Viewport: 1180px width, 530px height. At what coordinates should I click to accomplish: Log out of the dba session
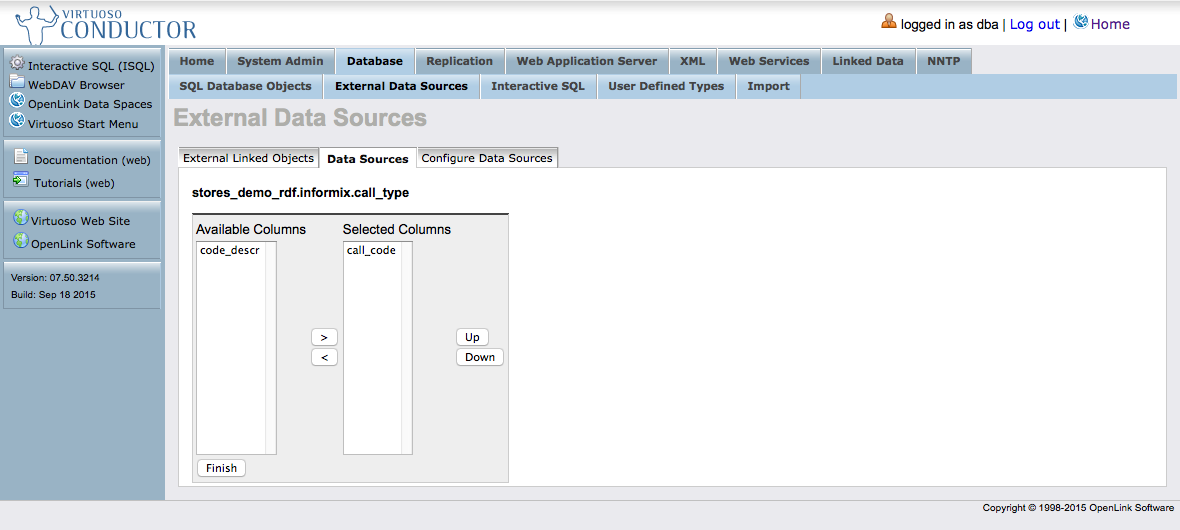[1034, 24]
